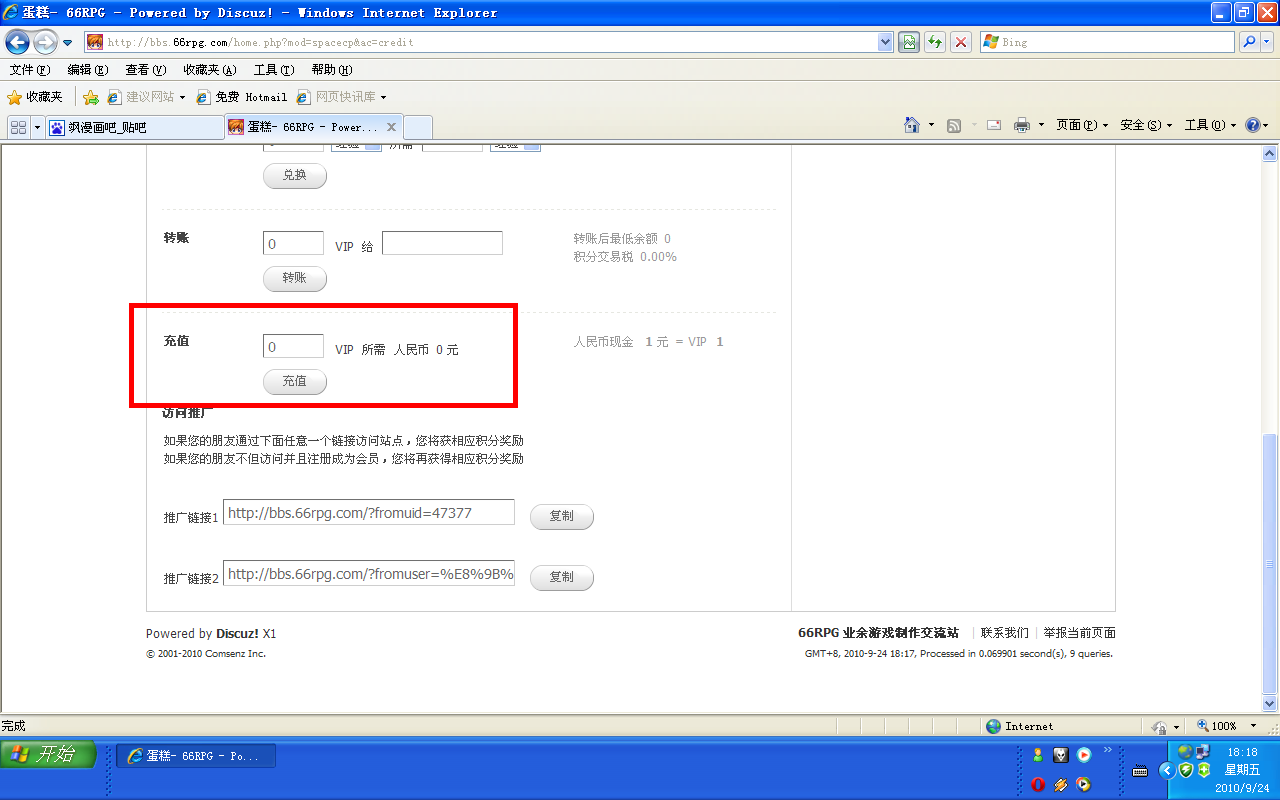Go back with the IE back arrow

17,42
